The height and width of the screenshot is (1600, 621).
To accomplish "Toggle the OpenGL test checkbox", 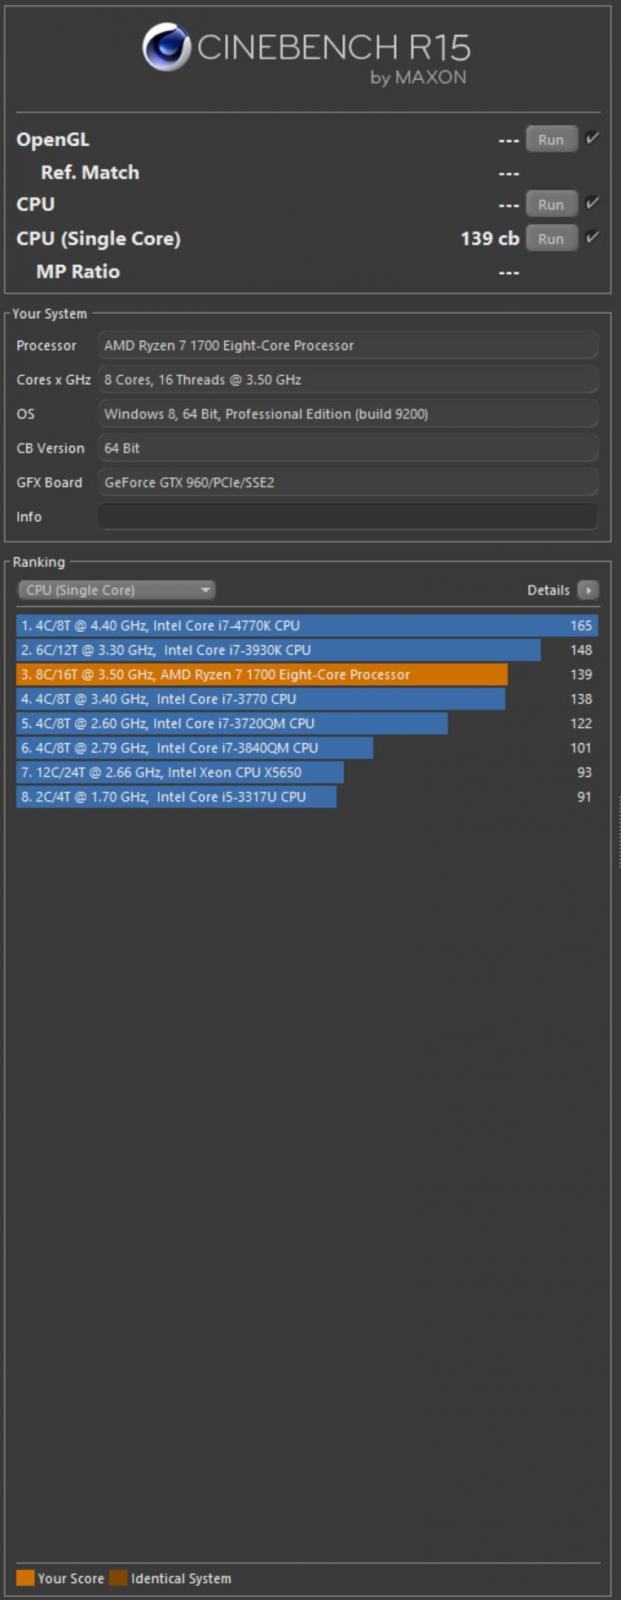I will coord(593,139).
